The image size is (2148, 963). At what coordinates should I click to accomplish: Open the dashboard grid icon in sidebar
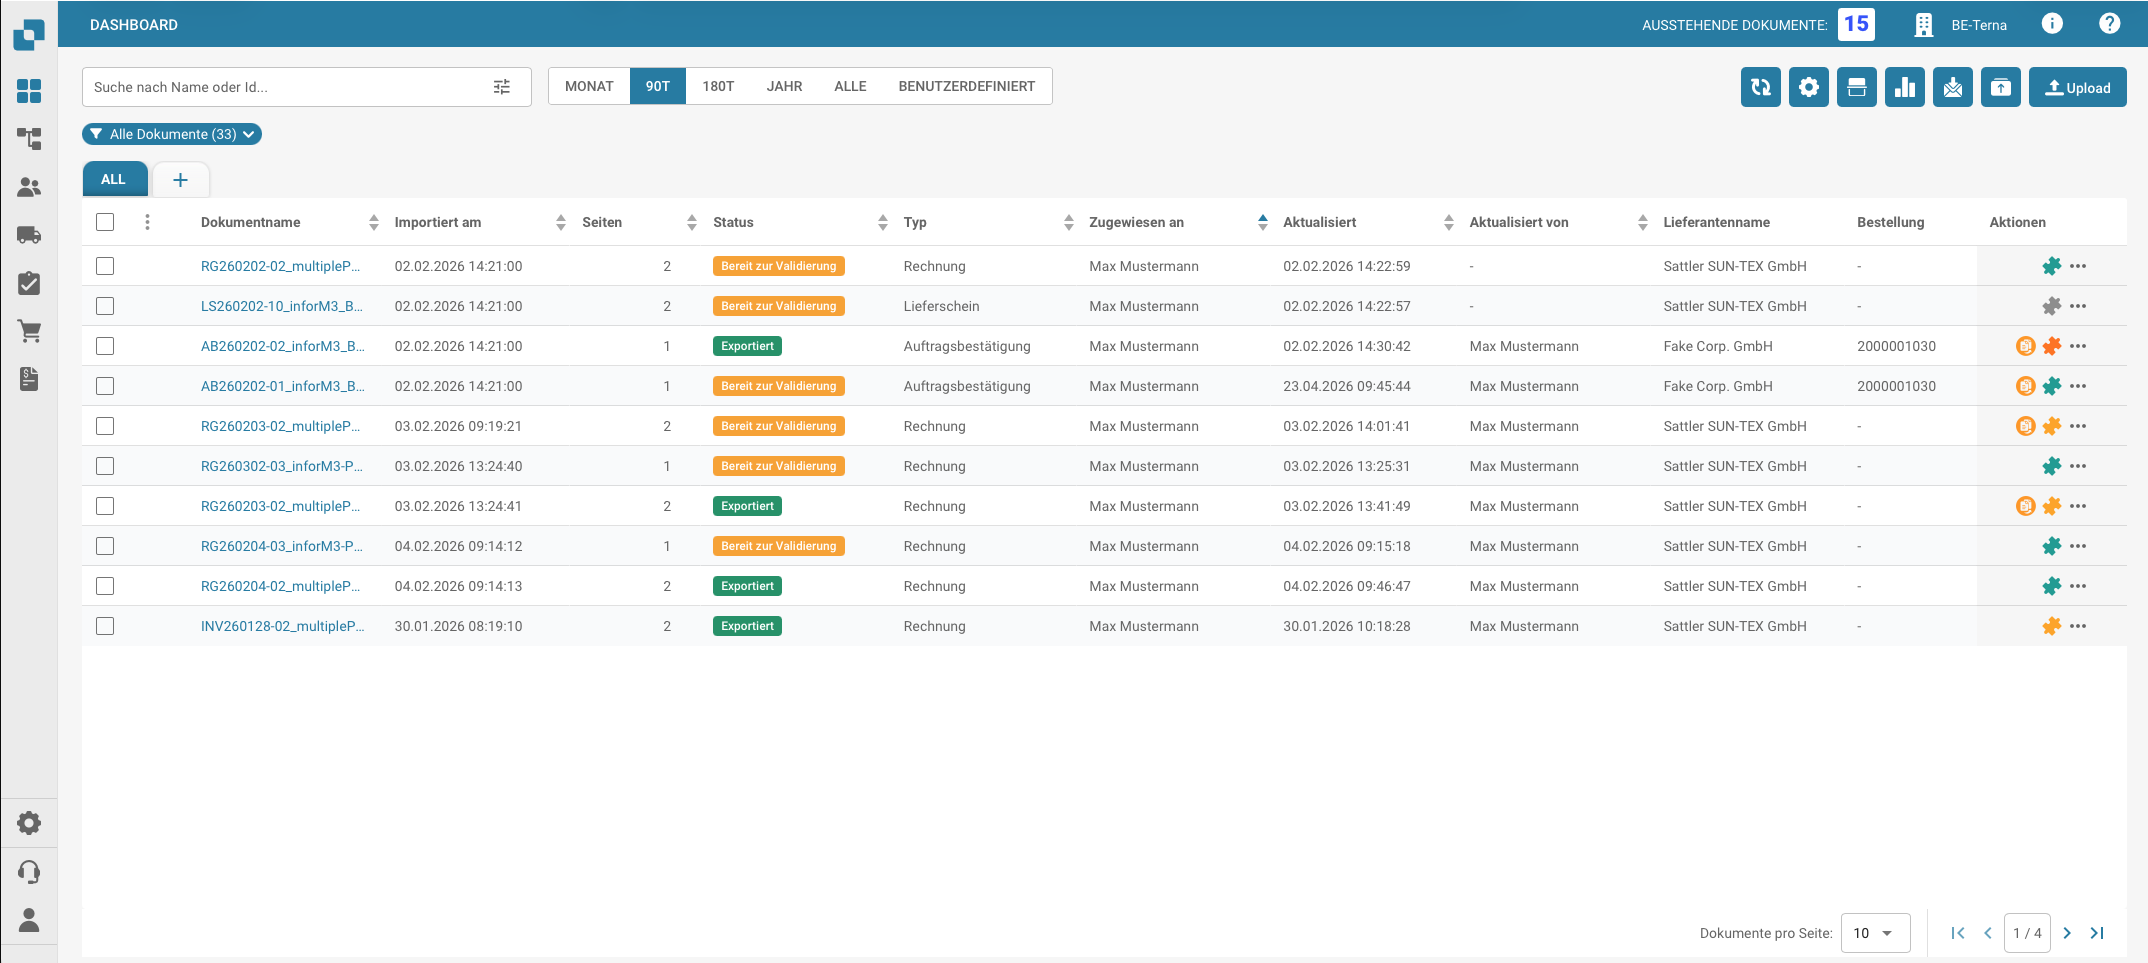point(29,91)
